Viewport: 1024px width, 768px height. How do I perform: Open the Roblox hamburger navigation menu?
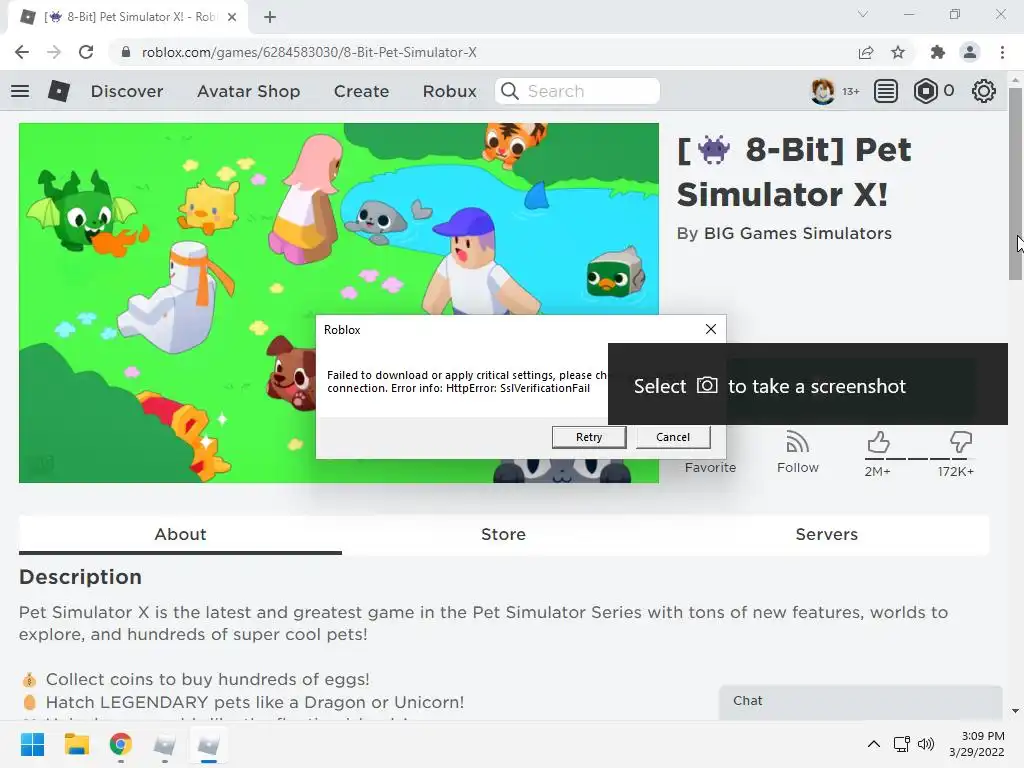pos(20,91)
